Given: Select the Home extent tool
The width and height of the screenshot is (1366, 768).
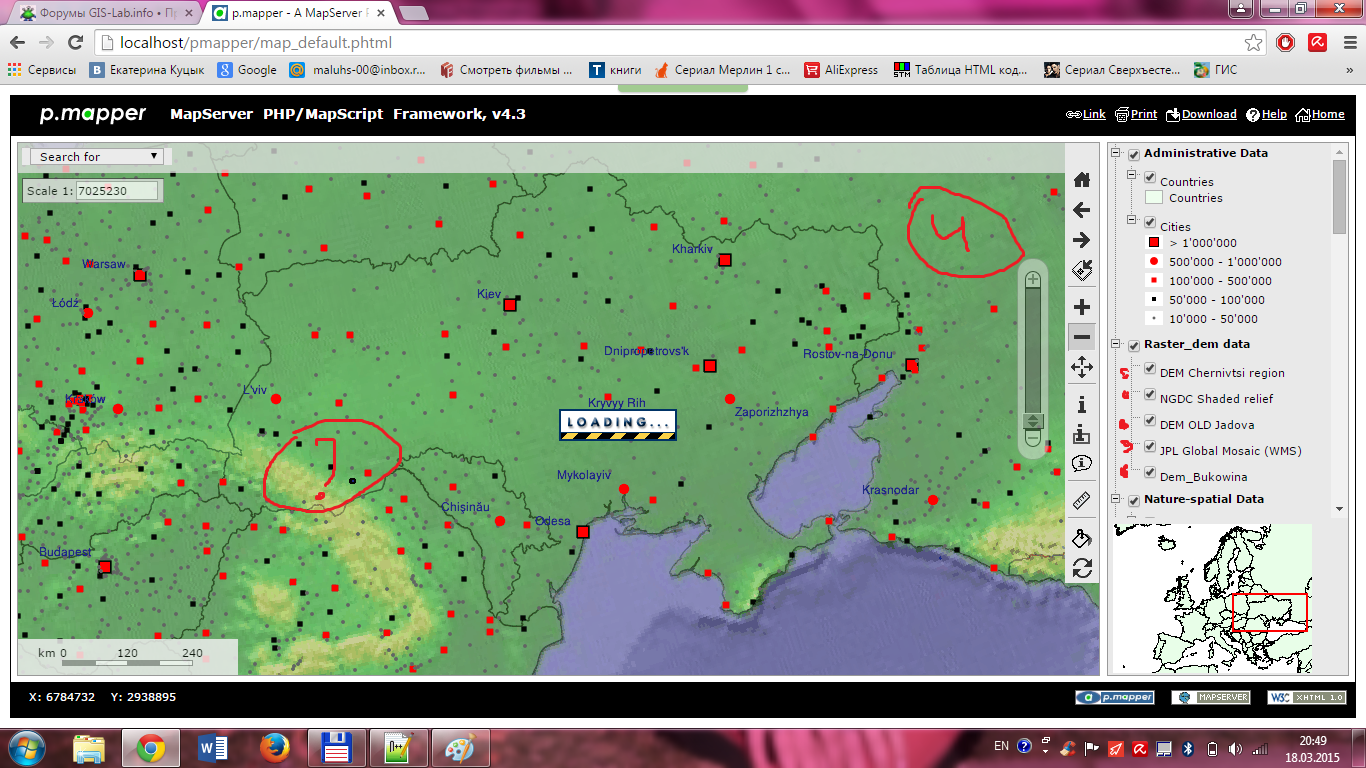Looking at the screenshot, I should (1081, 178).
